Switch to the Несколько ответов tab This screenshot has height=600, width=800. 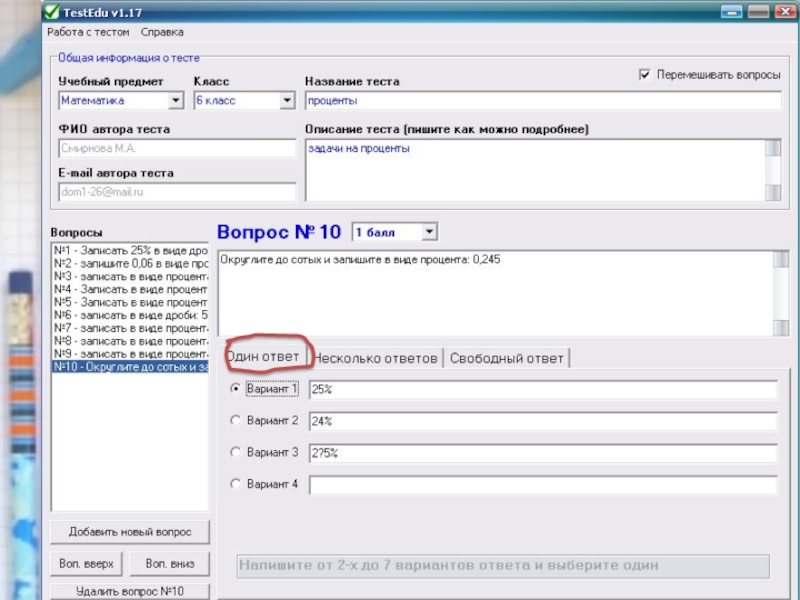point(377,358)
